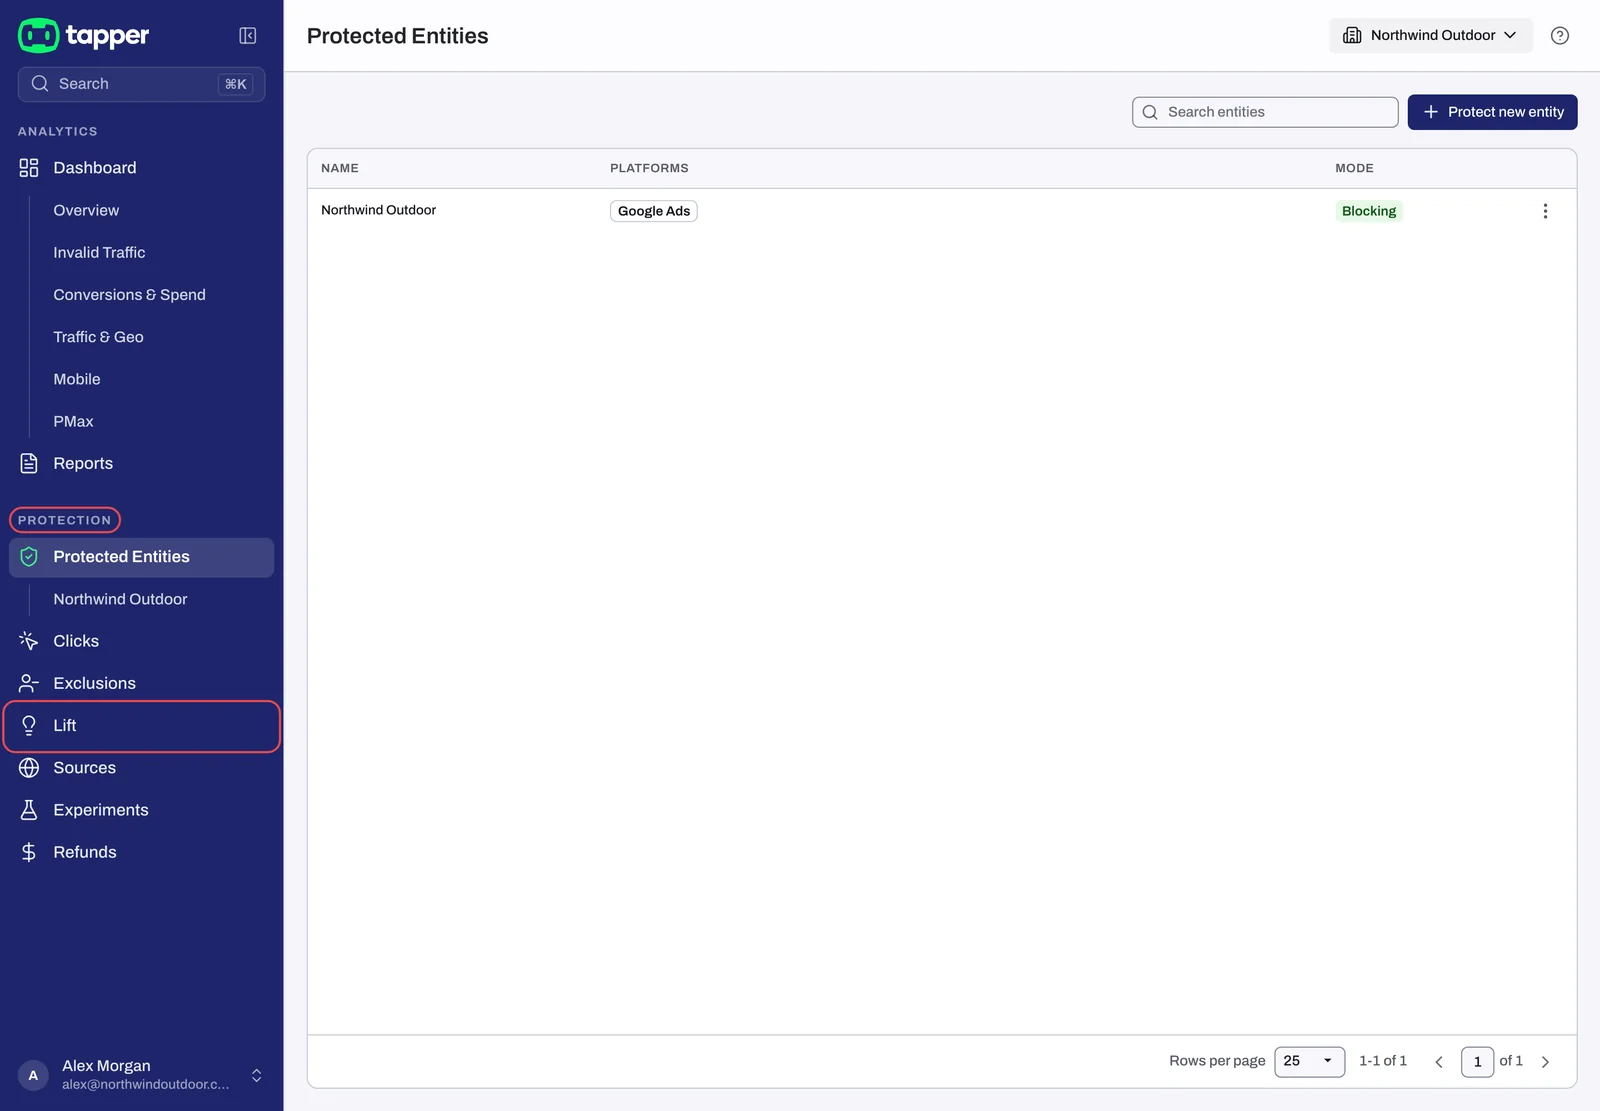The image size is (1600, 1111).
Task: Open rows per page dropdown
Action: coord(1309,1061)
